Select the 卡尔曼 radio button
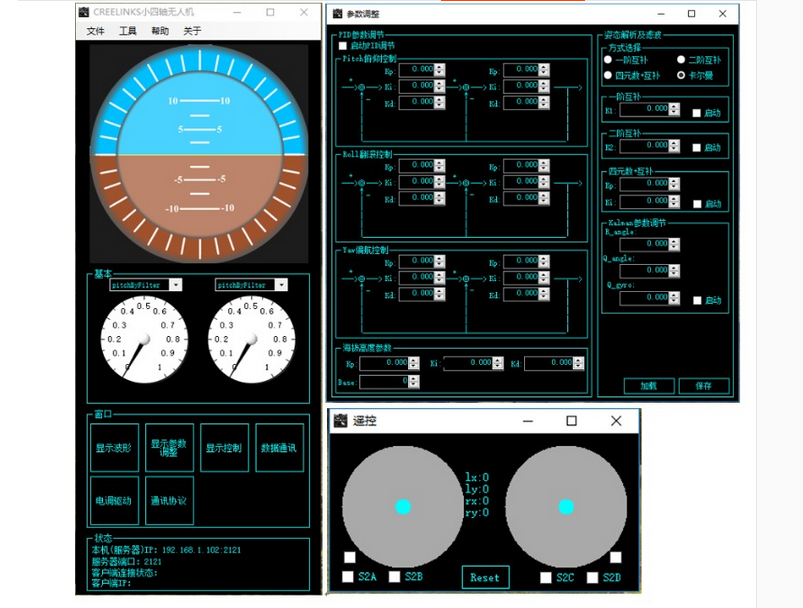Image resolution: width=803 pixels, height=608 pixels. click(681, 75)
